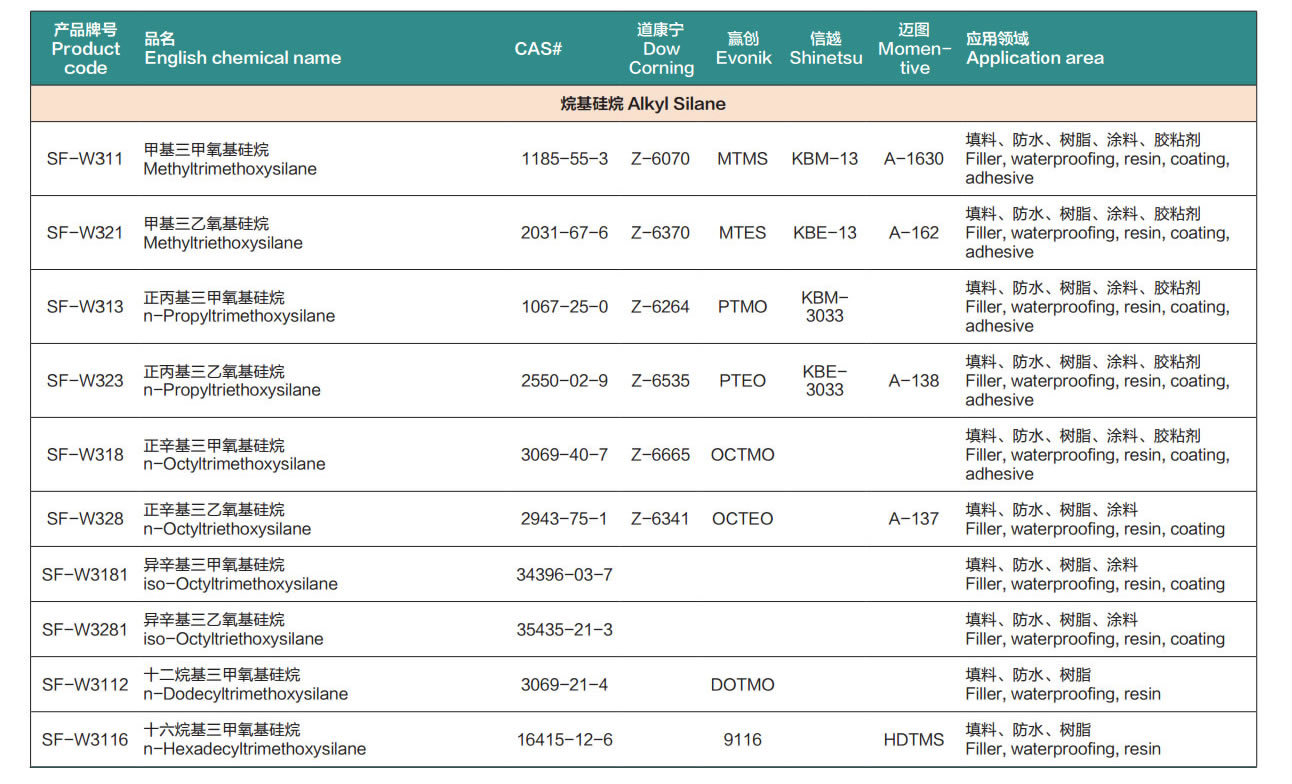1292x784 pixels.
Task: Select CAS number 16415-12-6
Action: pos(564,740)
